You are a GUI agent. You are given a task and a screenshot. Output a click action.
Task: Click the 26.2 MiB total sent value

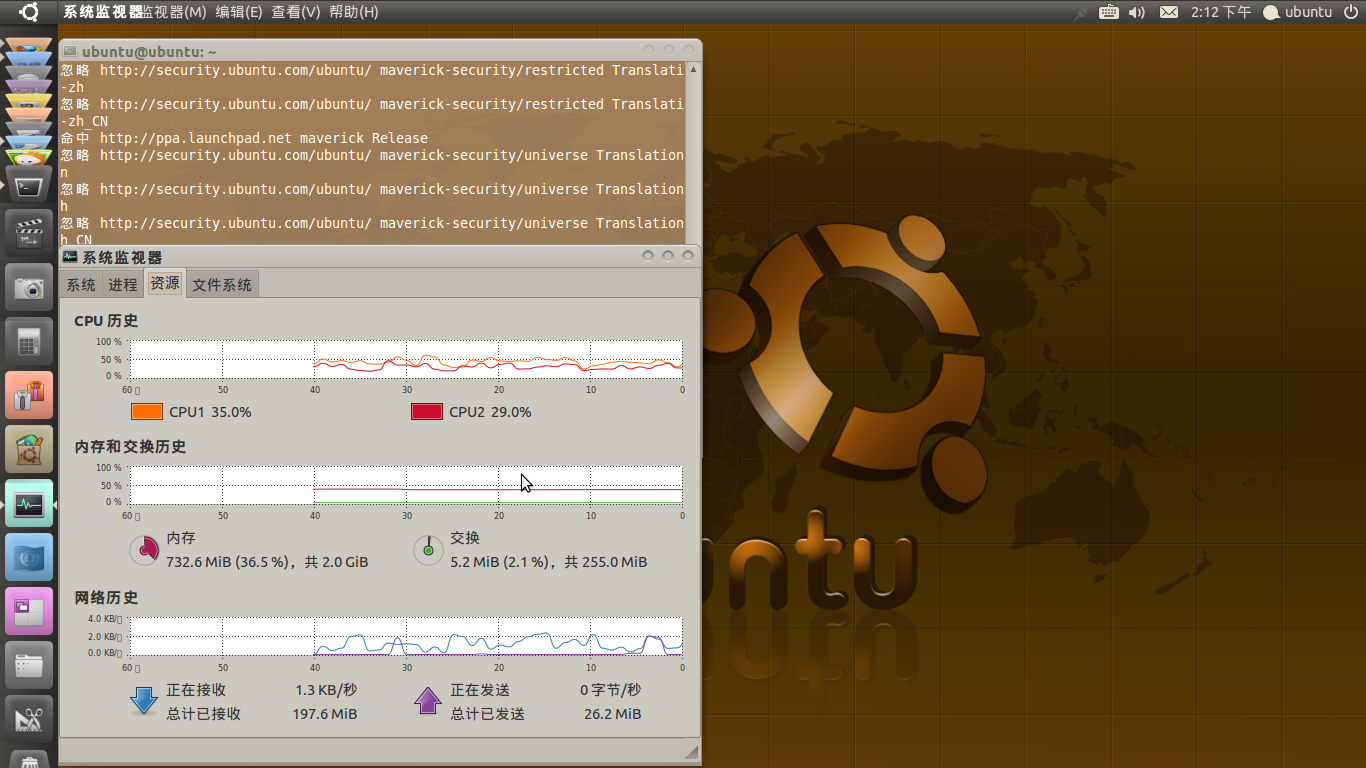(612, 714)
